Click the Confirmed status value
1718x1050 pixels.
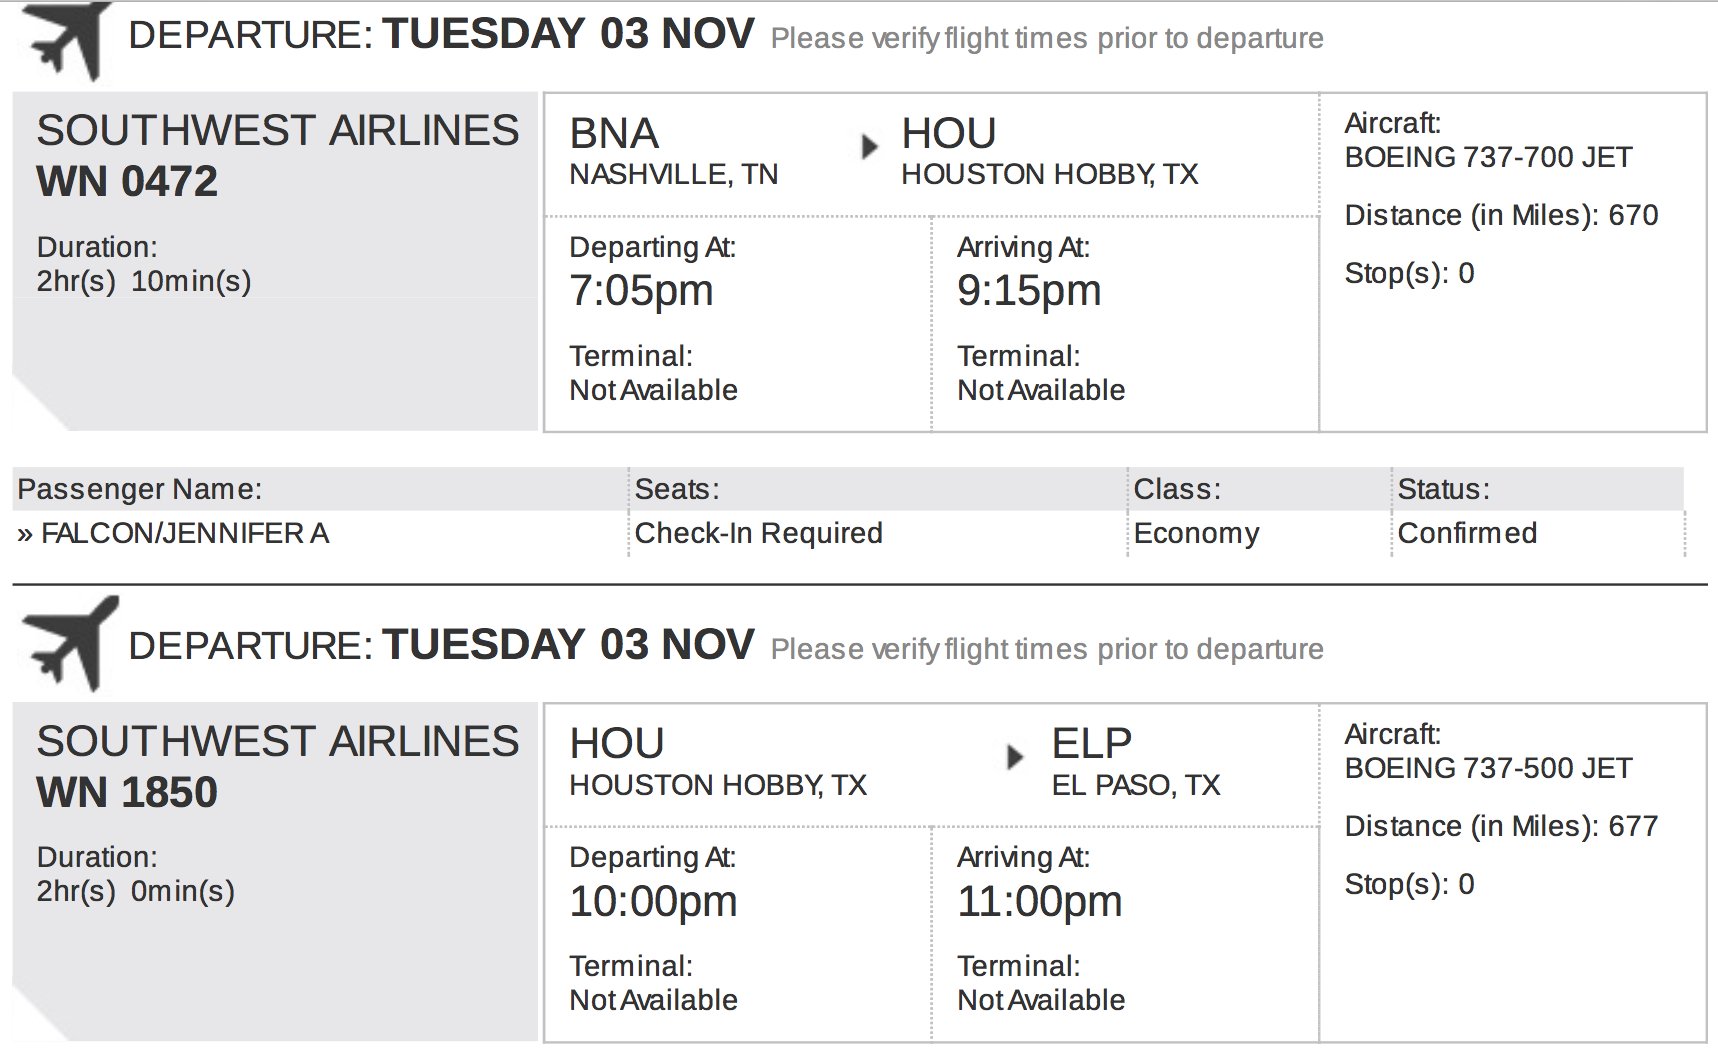(1467, 534)
